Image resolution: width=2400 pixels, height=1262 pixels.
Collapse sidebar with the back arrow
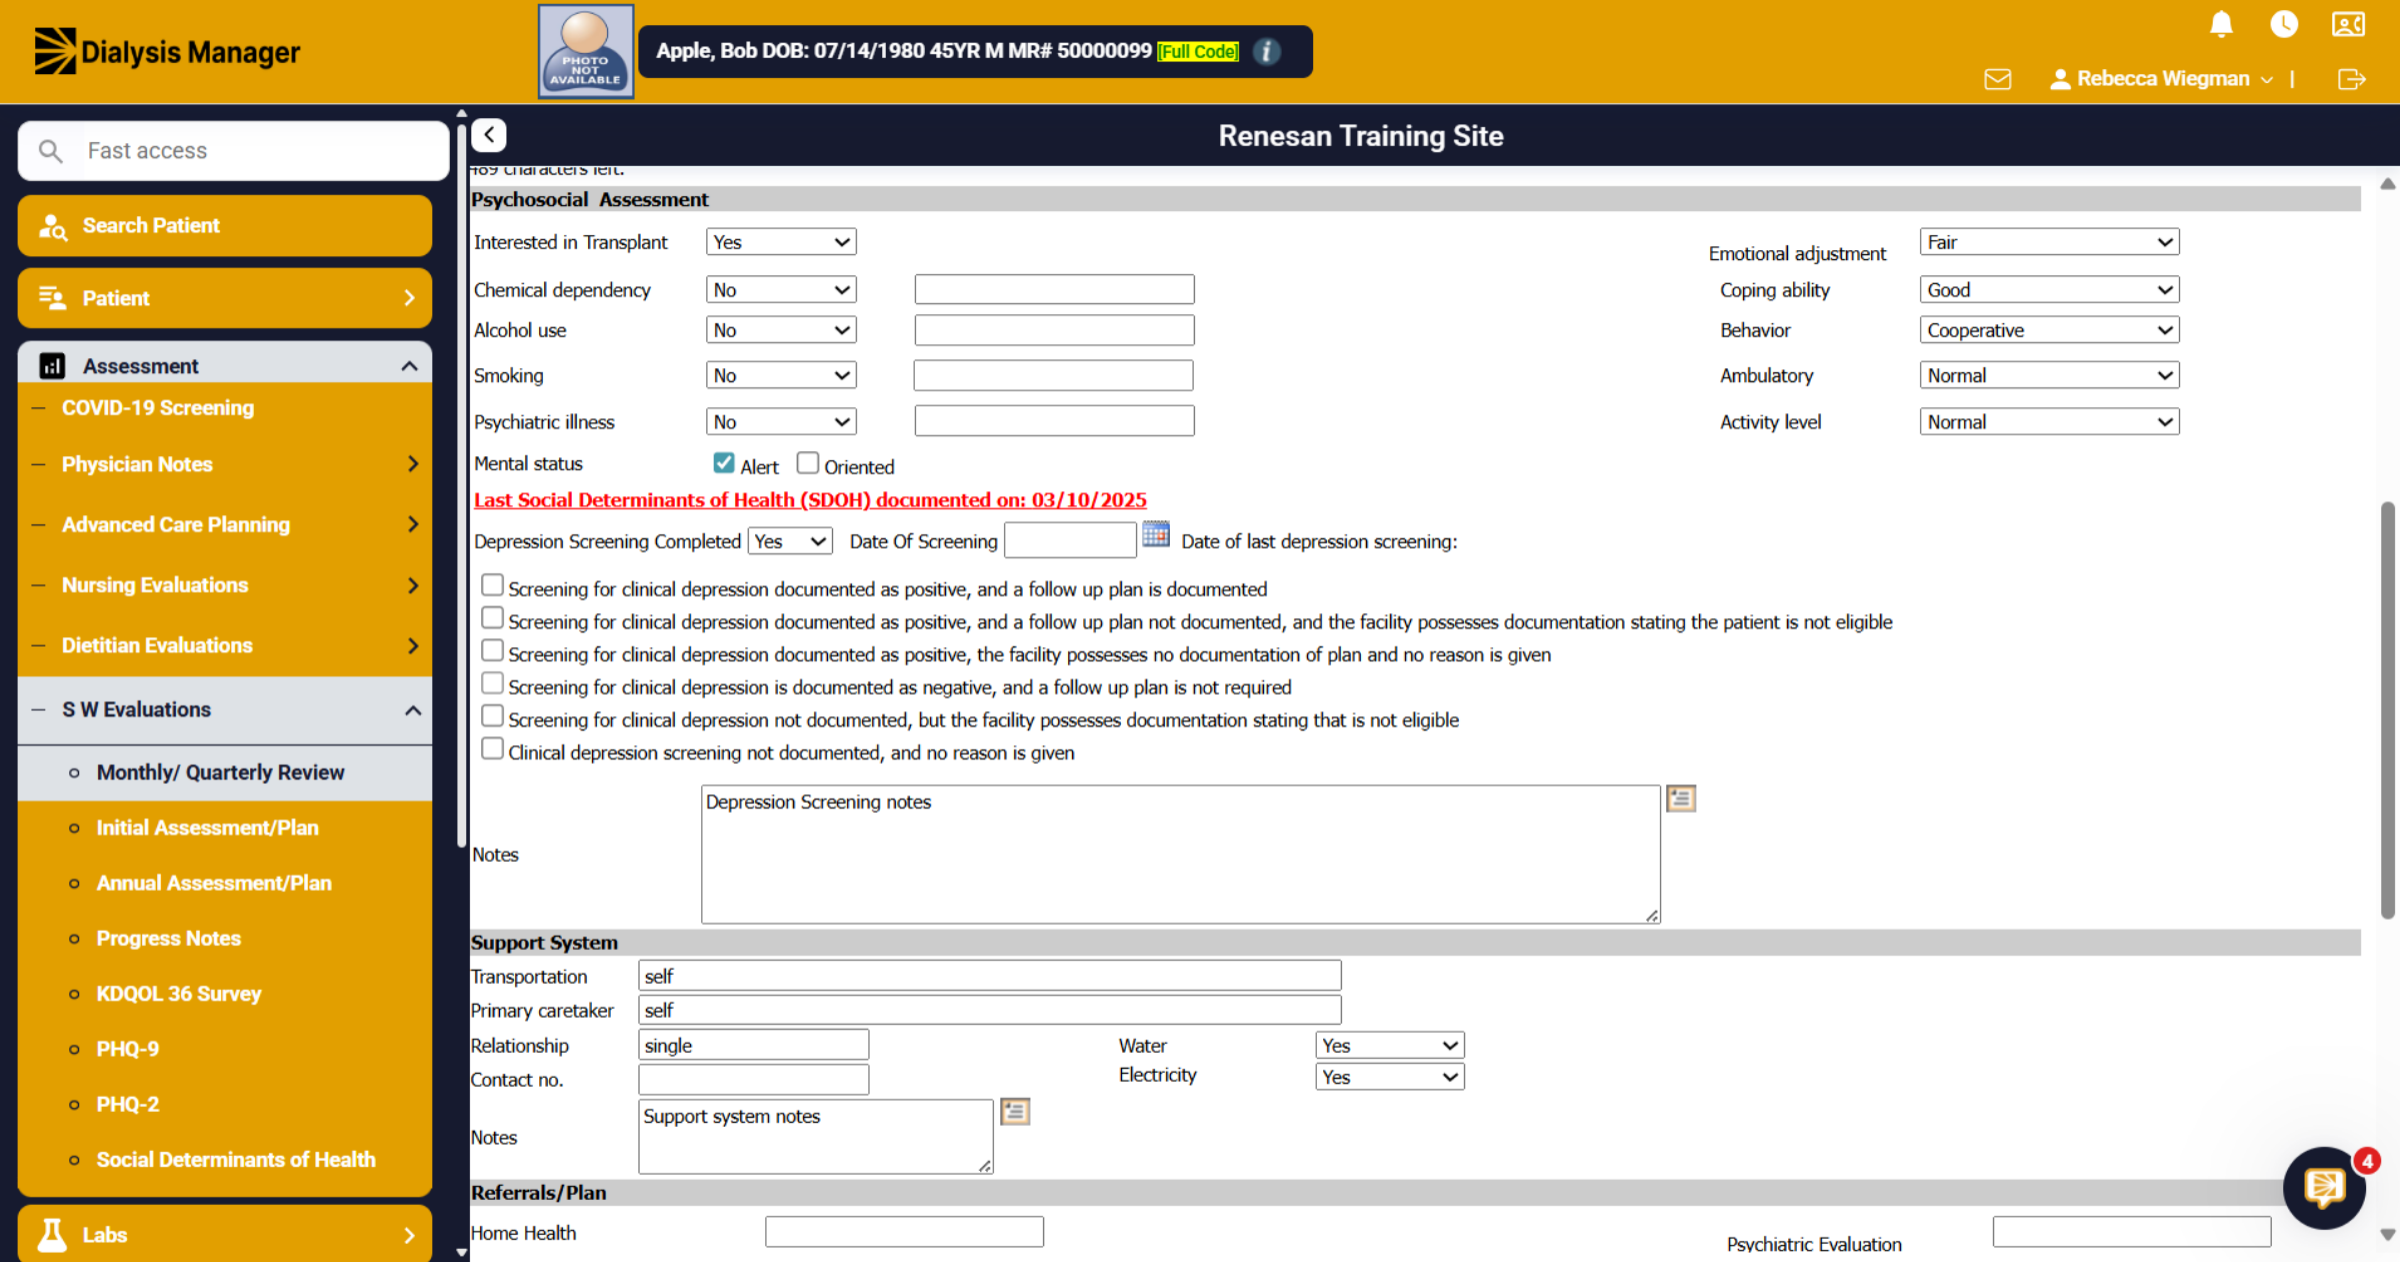click(489, 135)
